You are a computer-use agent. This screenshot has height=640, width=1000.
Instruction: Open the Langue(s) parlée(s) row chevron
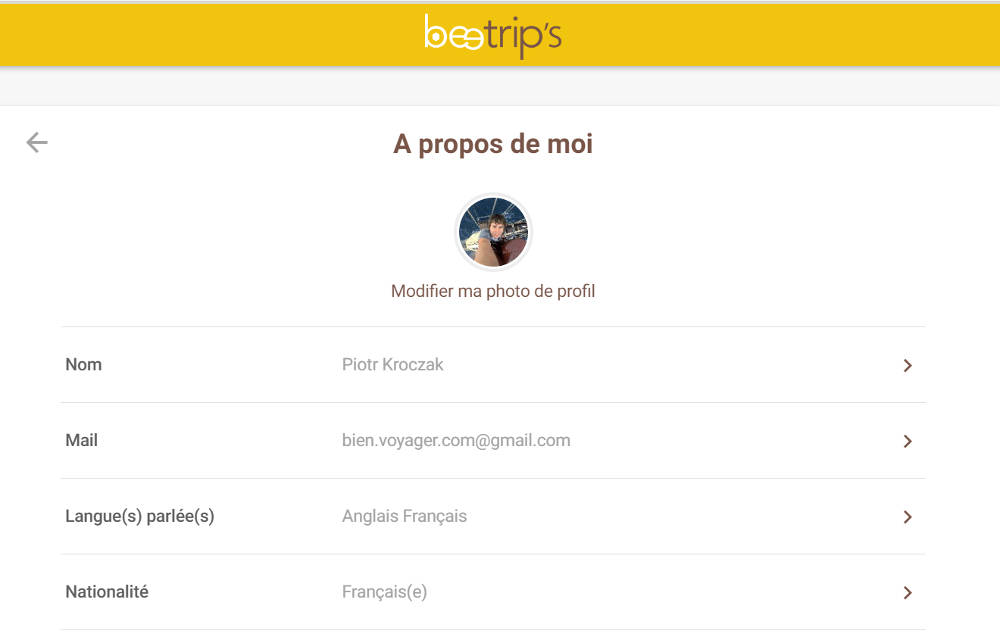tap(907, 517)
